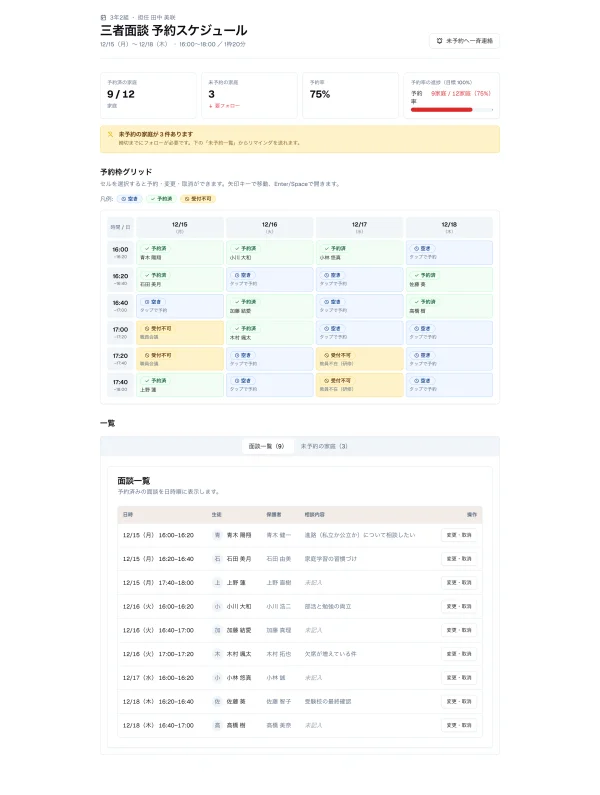The width and height of the screenshot is (600, 795).
Task: Click 変更・取消 for 加藤 結愛
Action: tap(459, 630)
